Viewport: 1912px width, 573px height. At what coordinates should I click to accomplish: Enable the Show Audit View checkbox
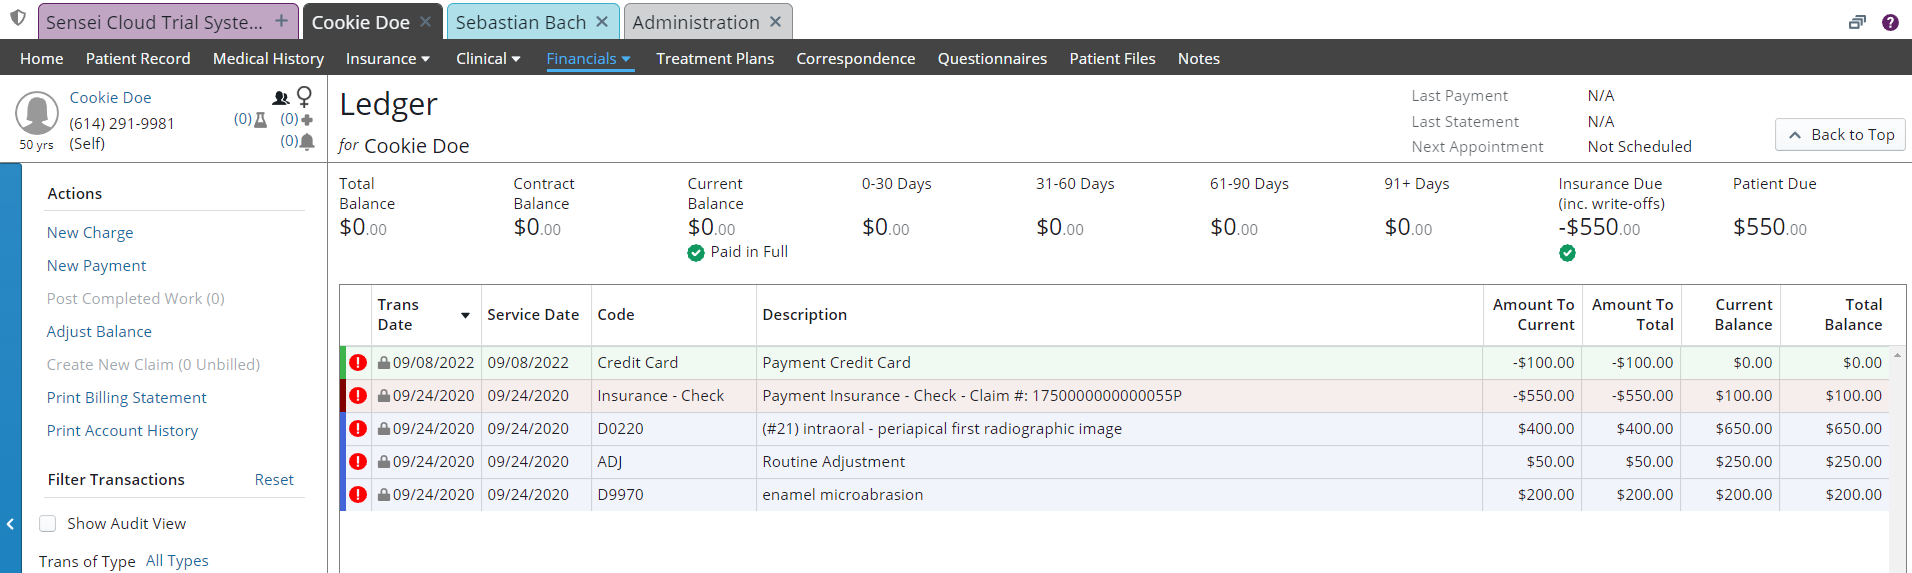pos(48,524)
